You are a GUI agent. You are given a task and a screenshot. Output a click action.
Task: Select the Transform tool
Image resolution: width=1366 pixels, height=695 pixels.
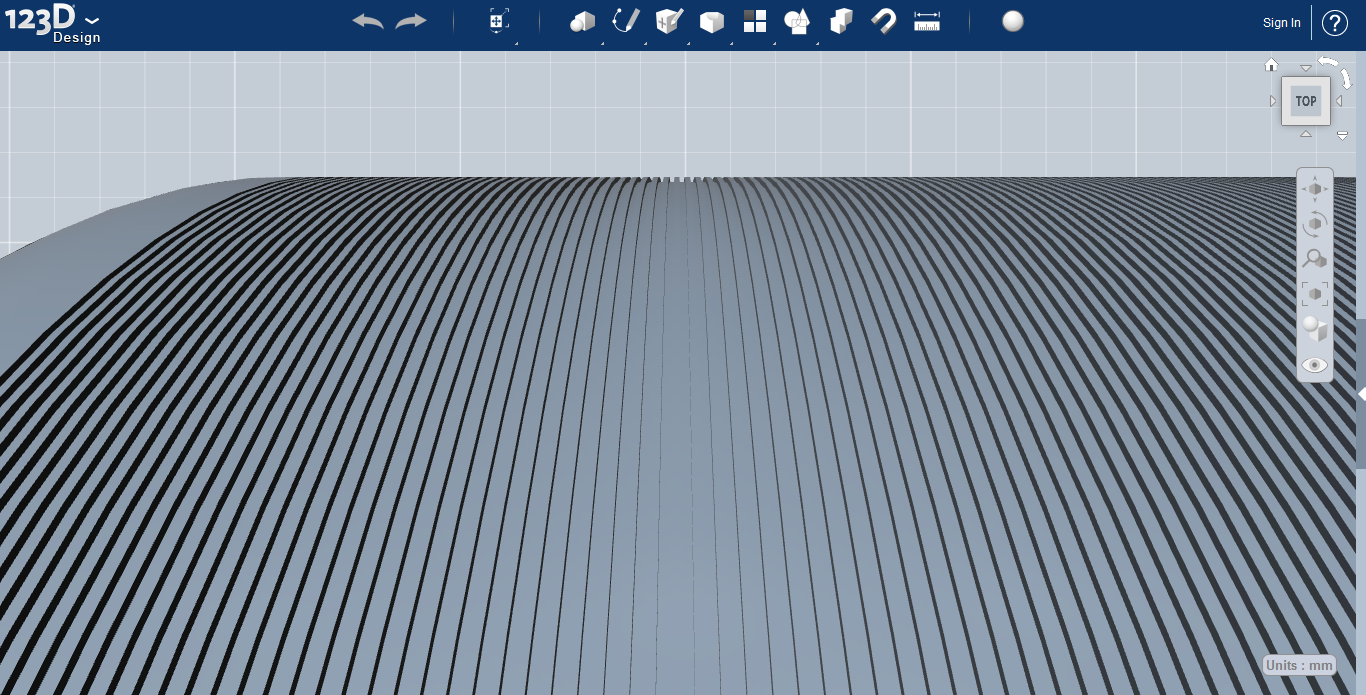click(497, 18)
